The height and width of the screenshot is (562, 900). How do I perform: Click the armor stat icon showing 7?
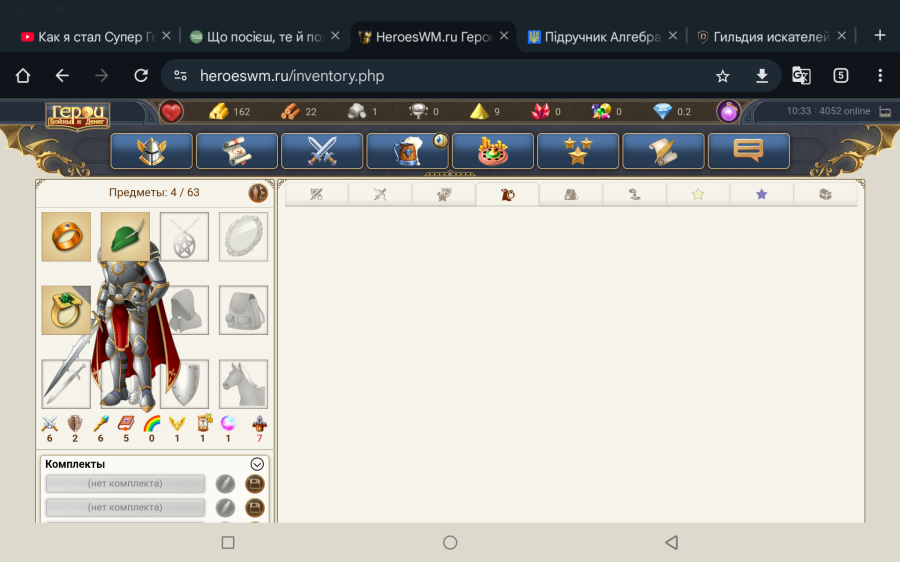point(259,424)
